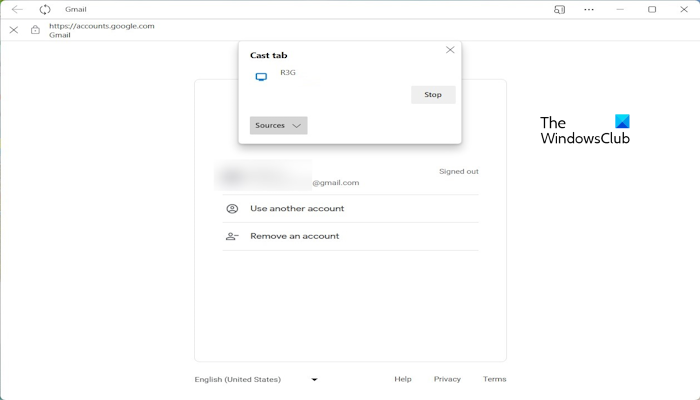Viewport: 700px width, 400px height.
Task: Click Use another account
Action: coord(297,209)
